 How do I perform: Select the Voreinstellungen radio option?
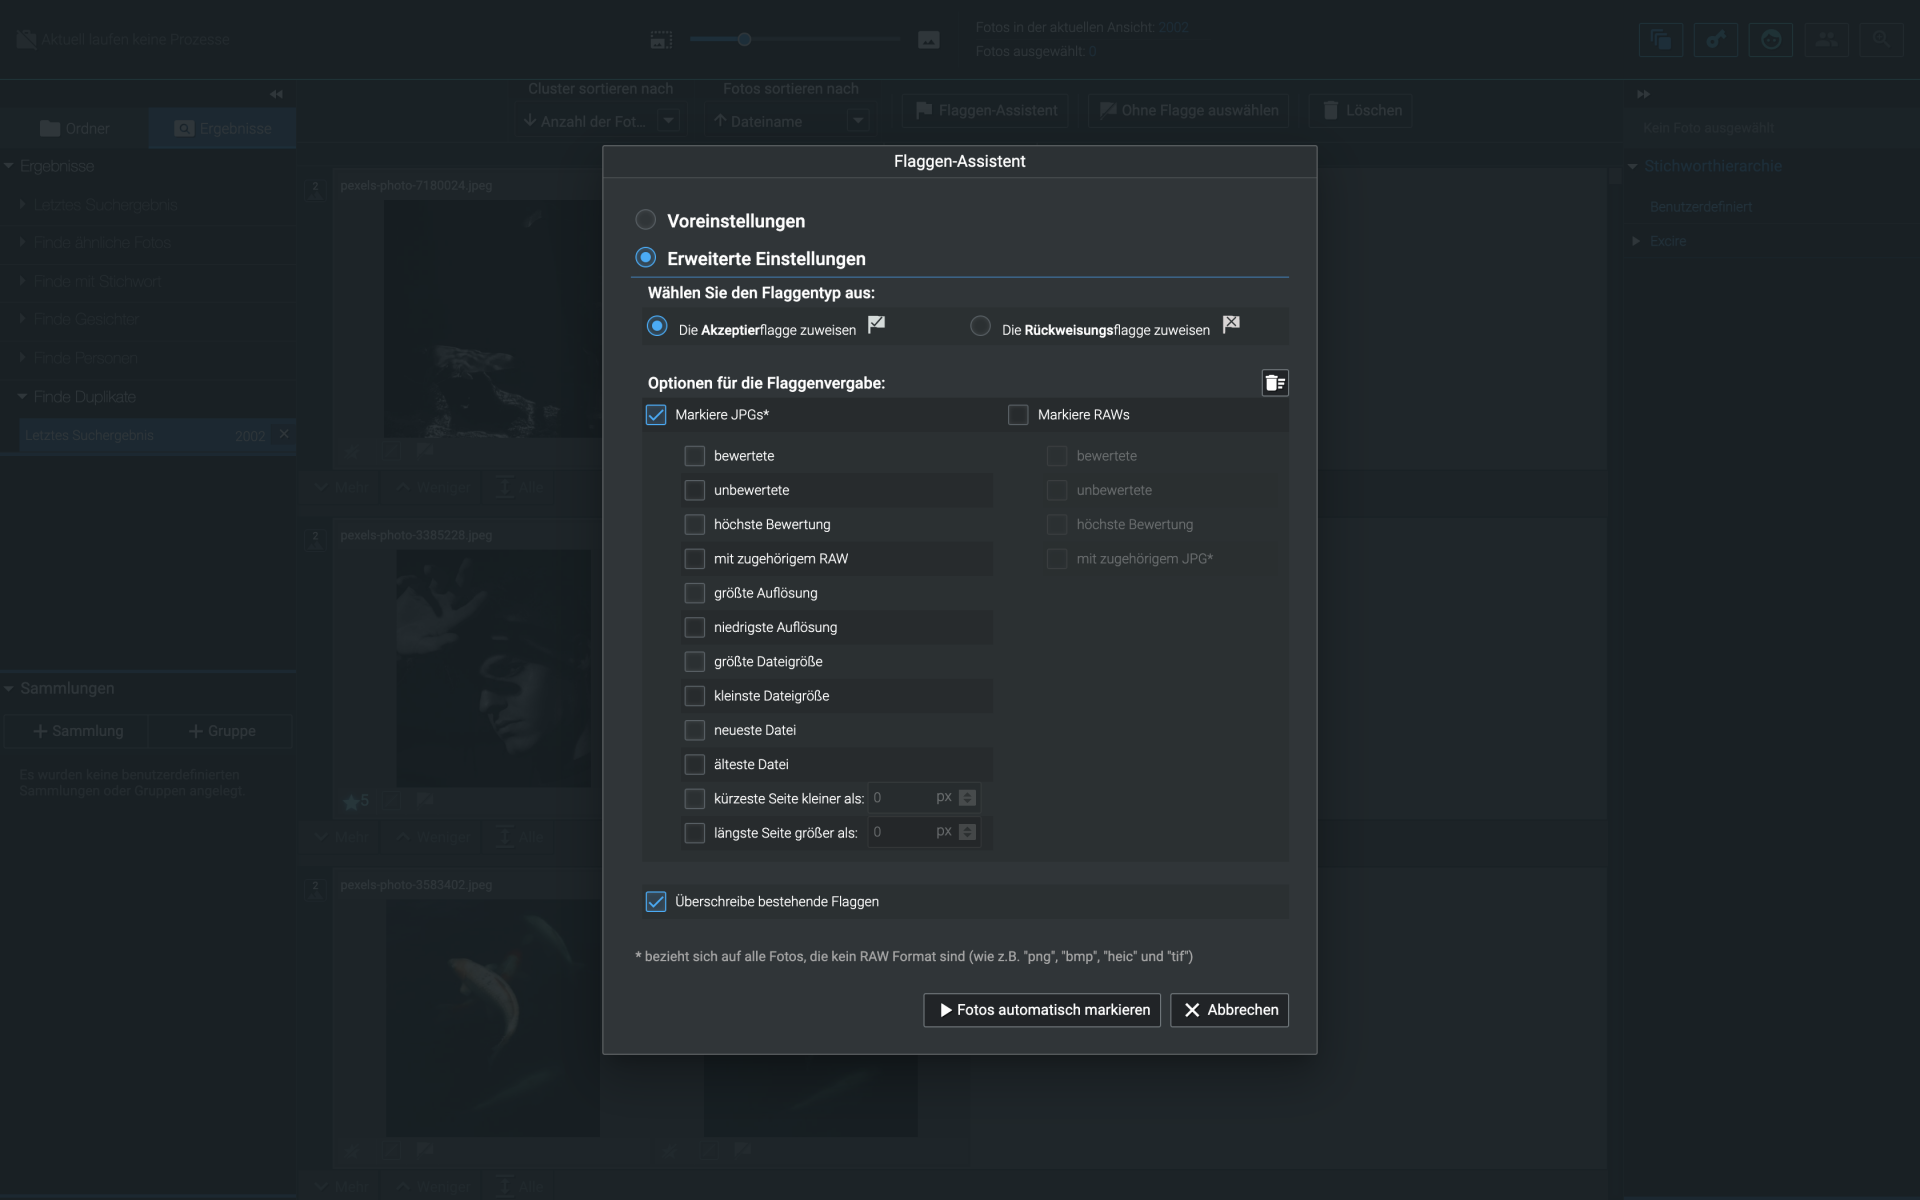[x=646, y=220]
